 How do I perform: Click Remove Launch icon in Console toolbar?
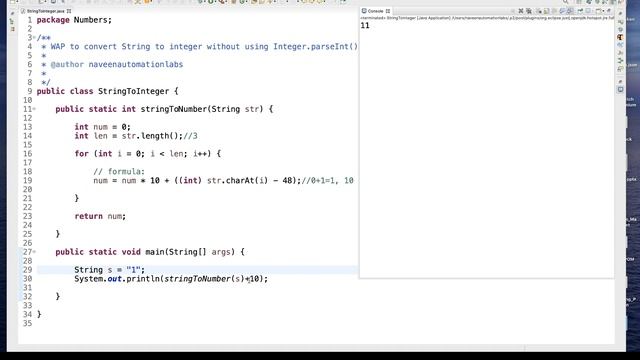[521, 11]
